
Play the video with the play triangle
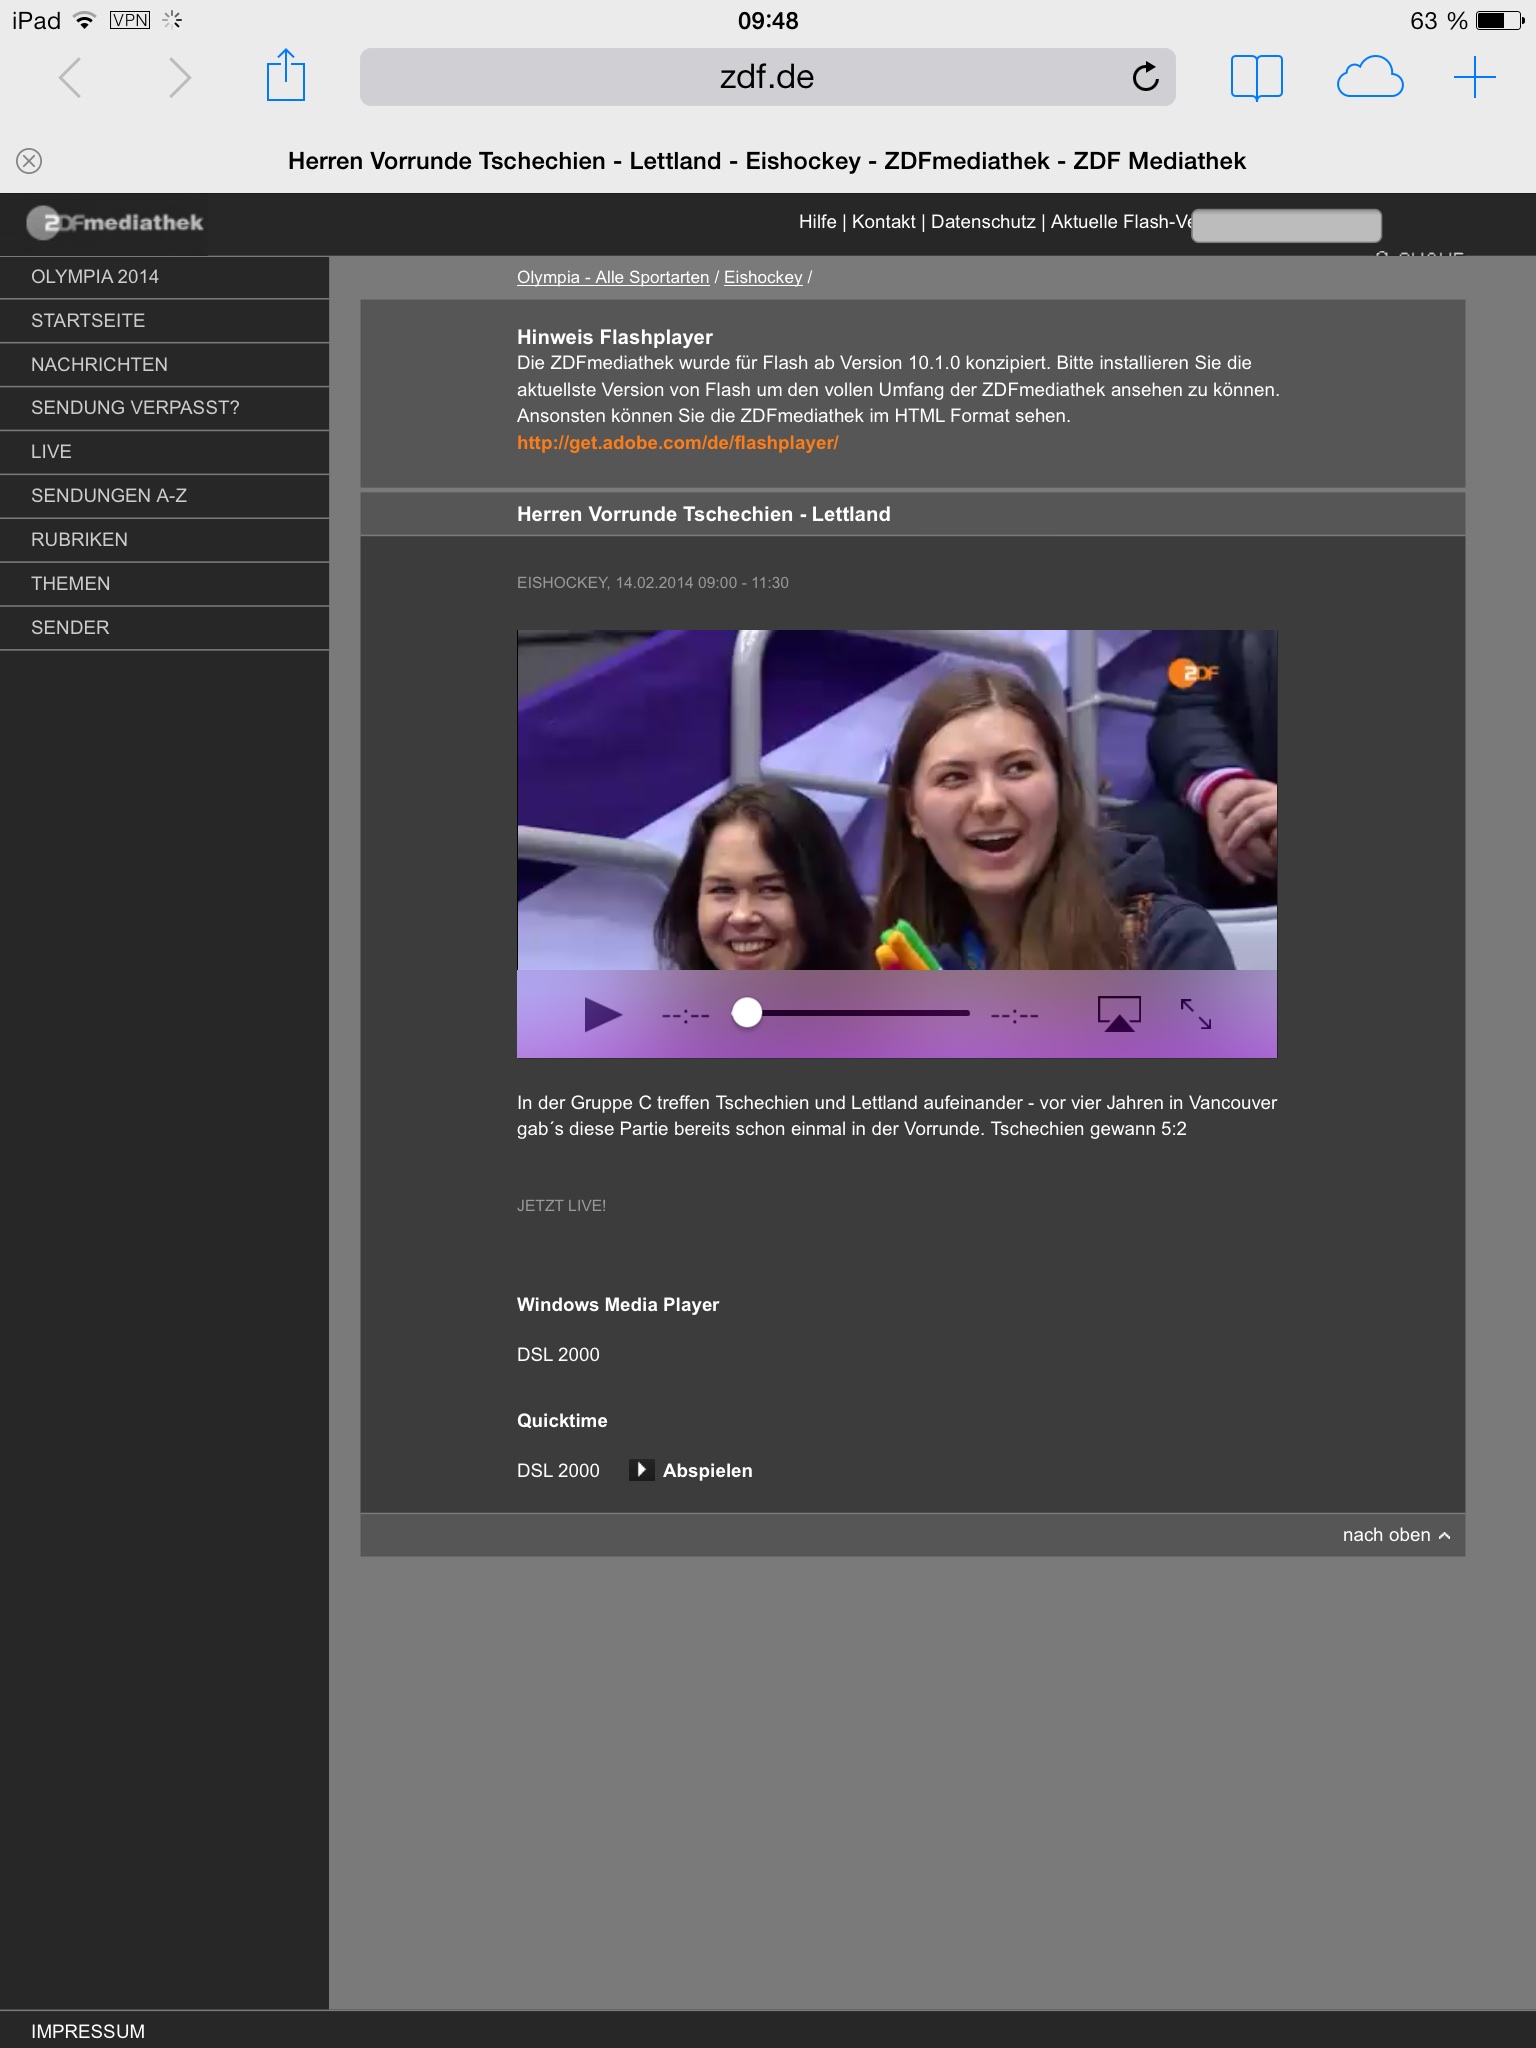point(603,1014)
